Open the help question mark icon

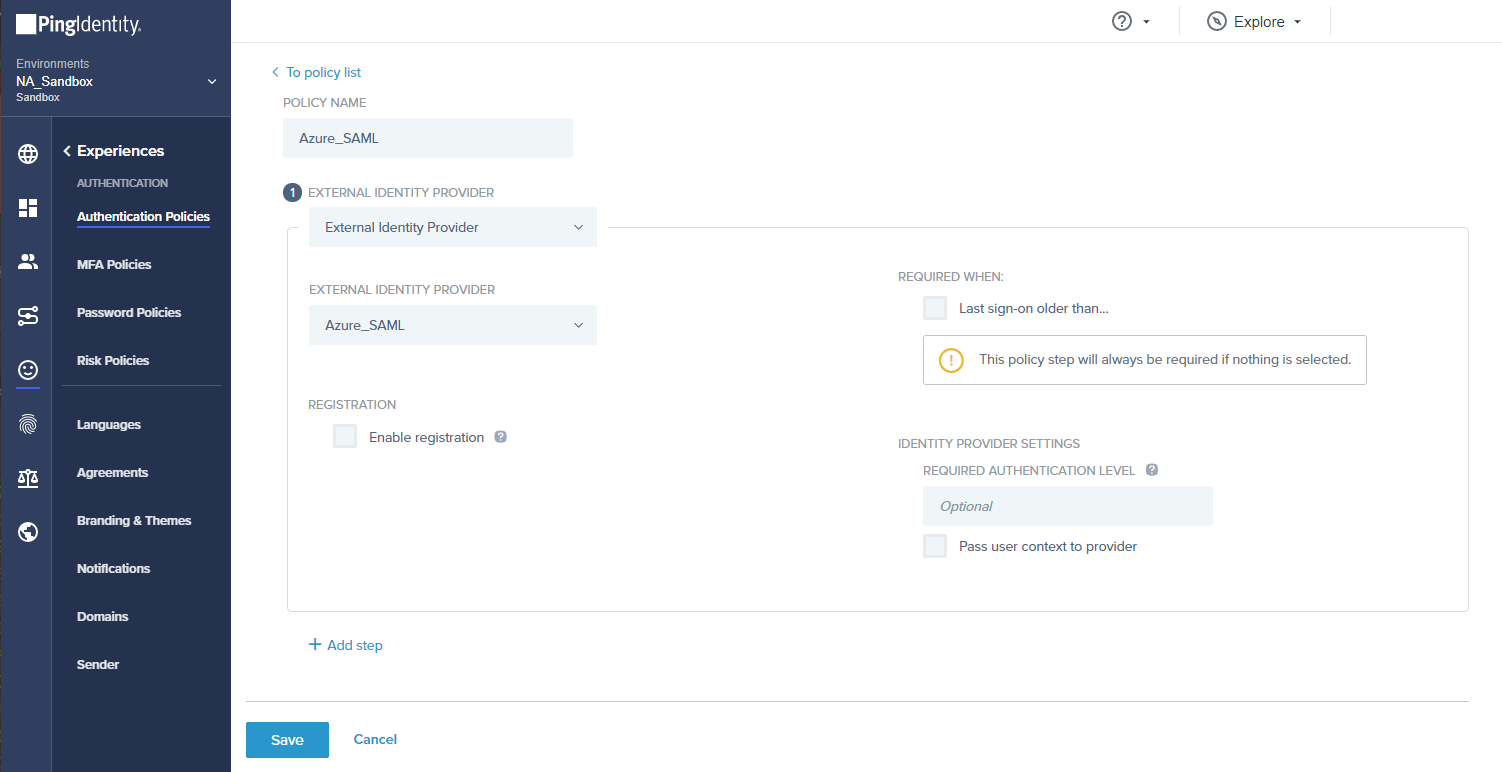click(x=1122, y=20)
